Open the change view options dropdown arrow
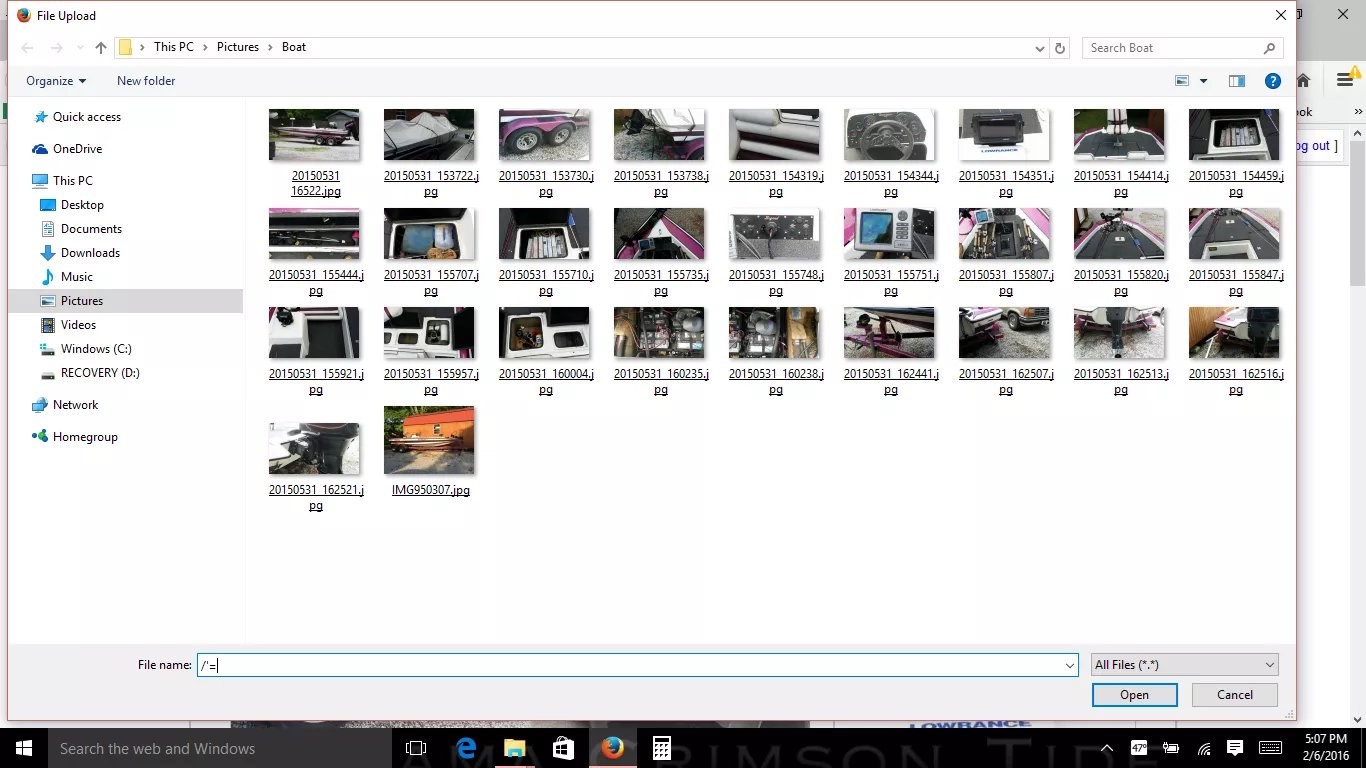The image size is (1366, 768). (x=1203, y=81)
